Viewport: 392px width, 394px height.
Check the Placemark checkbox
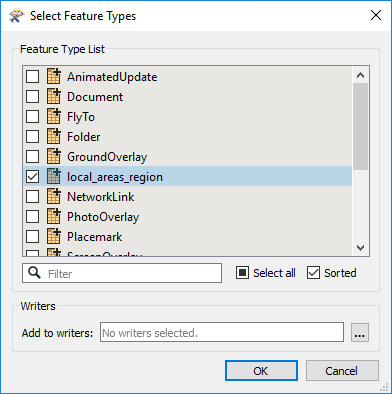(x=32, y=237)
